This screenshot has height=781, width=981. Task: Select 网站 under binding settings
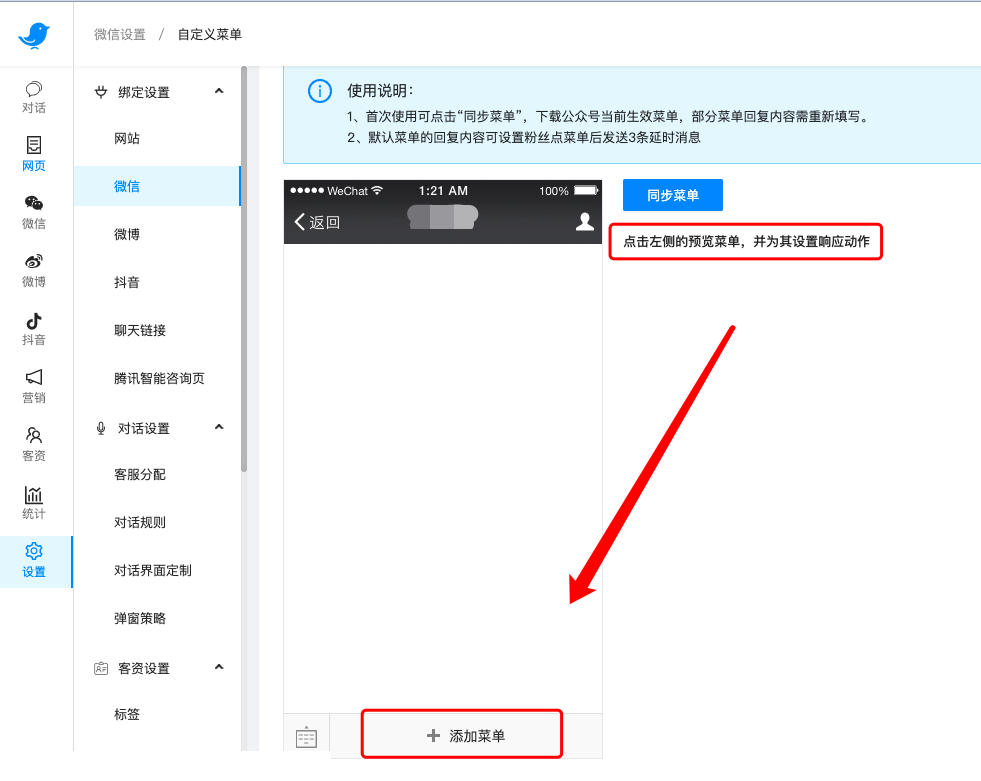pos(126,138)
